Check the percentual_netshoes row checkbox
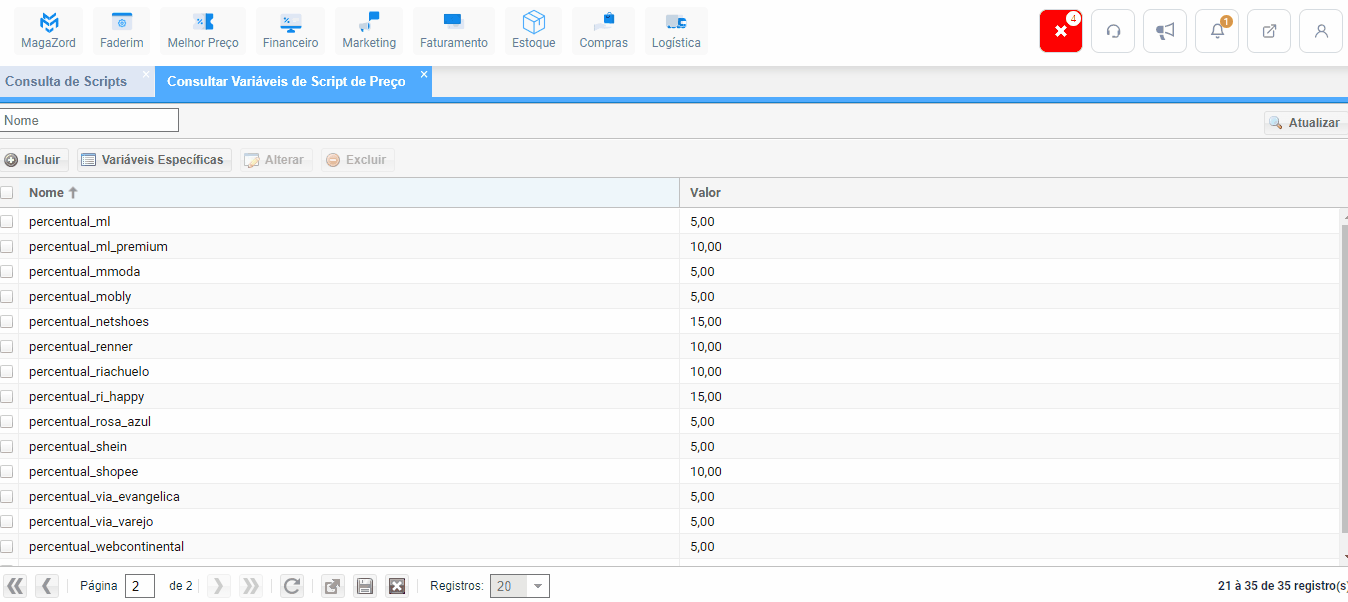The image size is (1348, 602). point(7,321)
